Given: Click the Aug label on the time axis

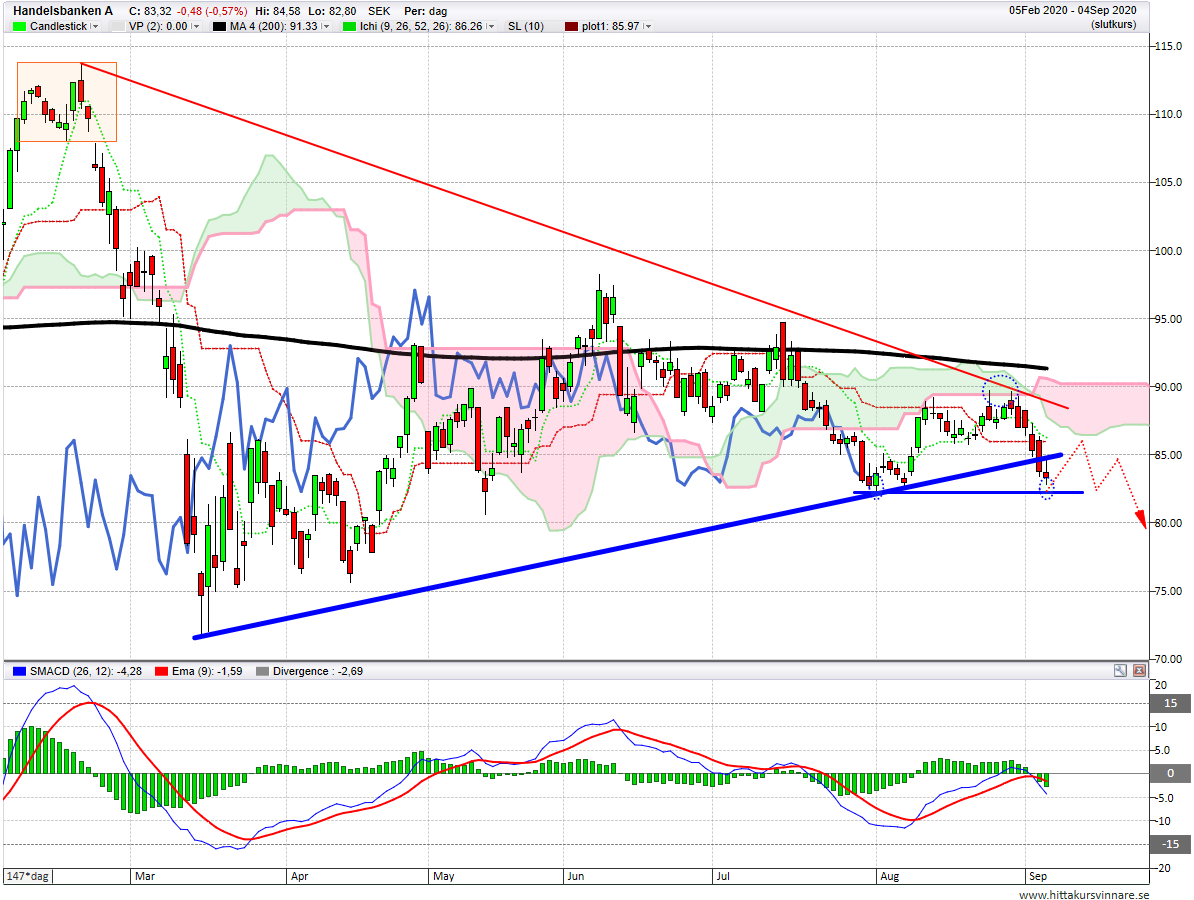Looking at the screenshot, I should [889, 876].
